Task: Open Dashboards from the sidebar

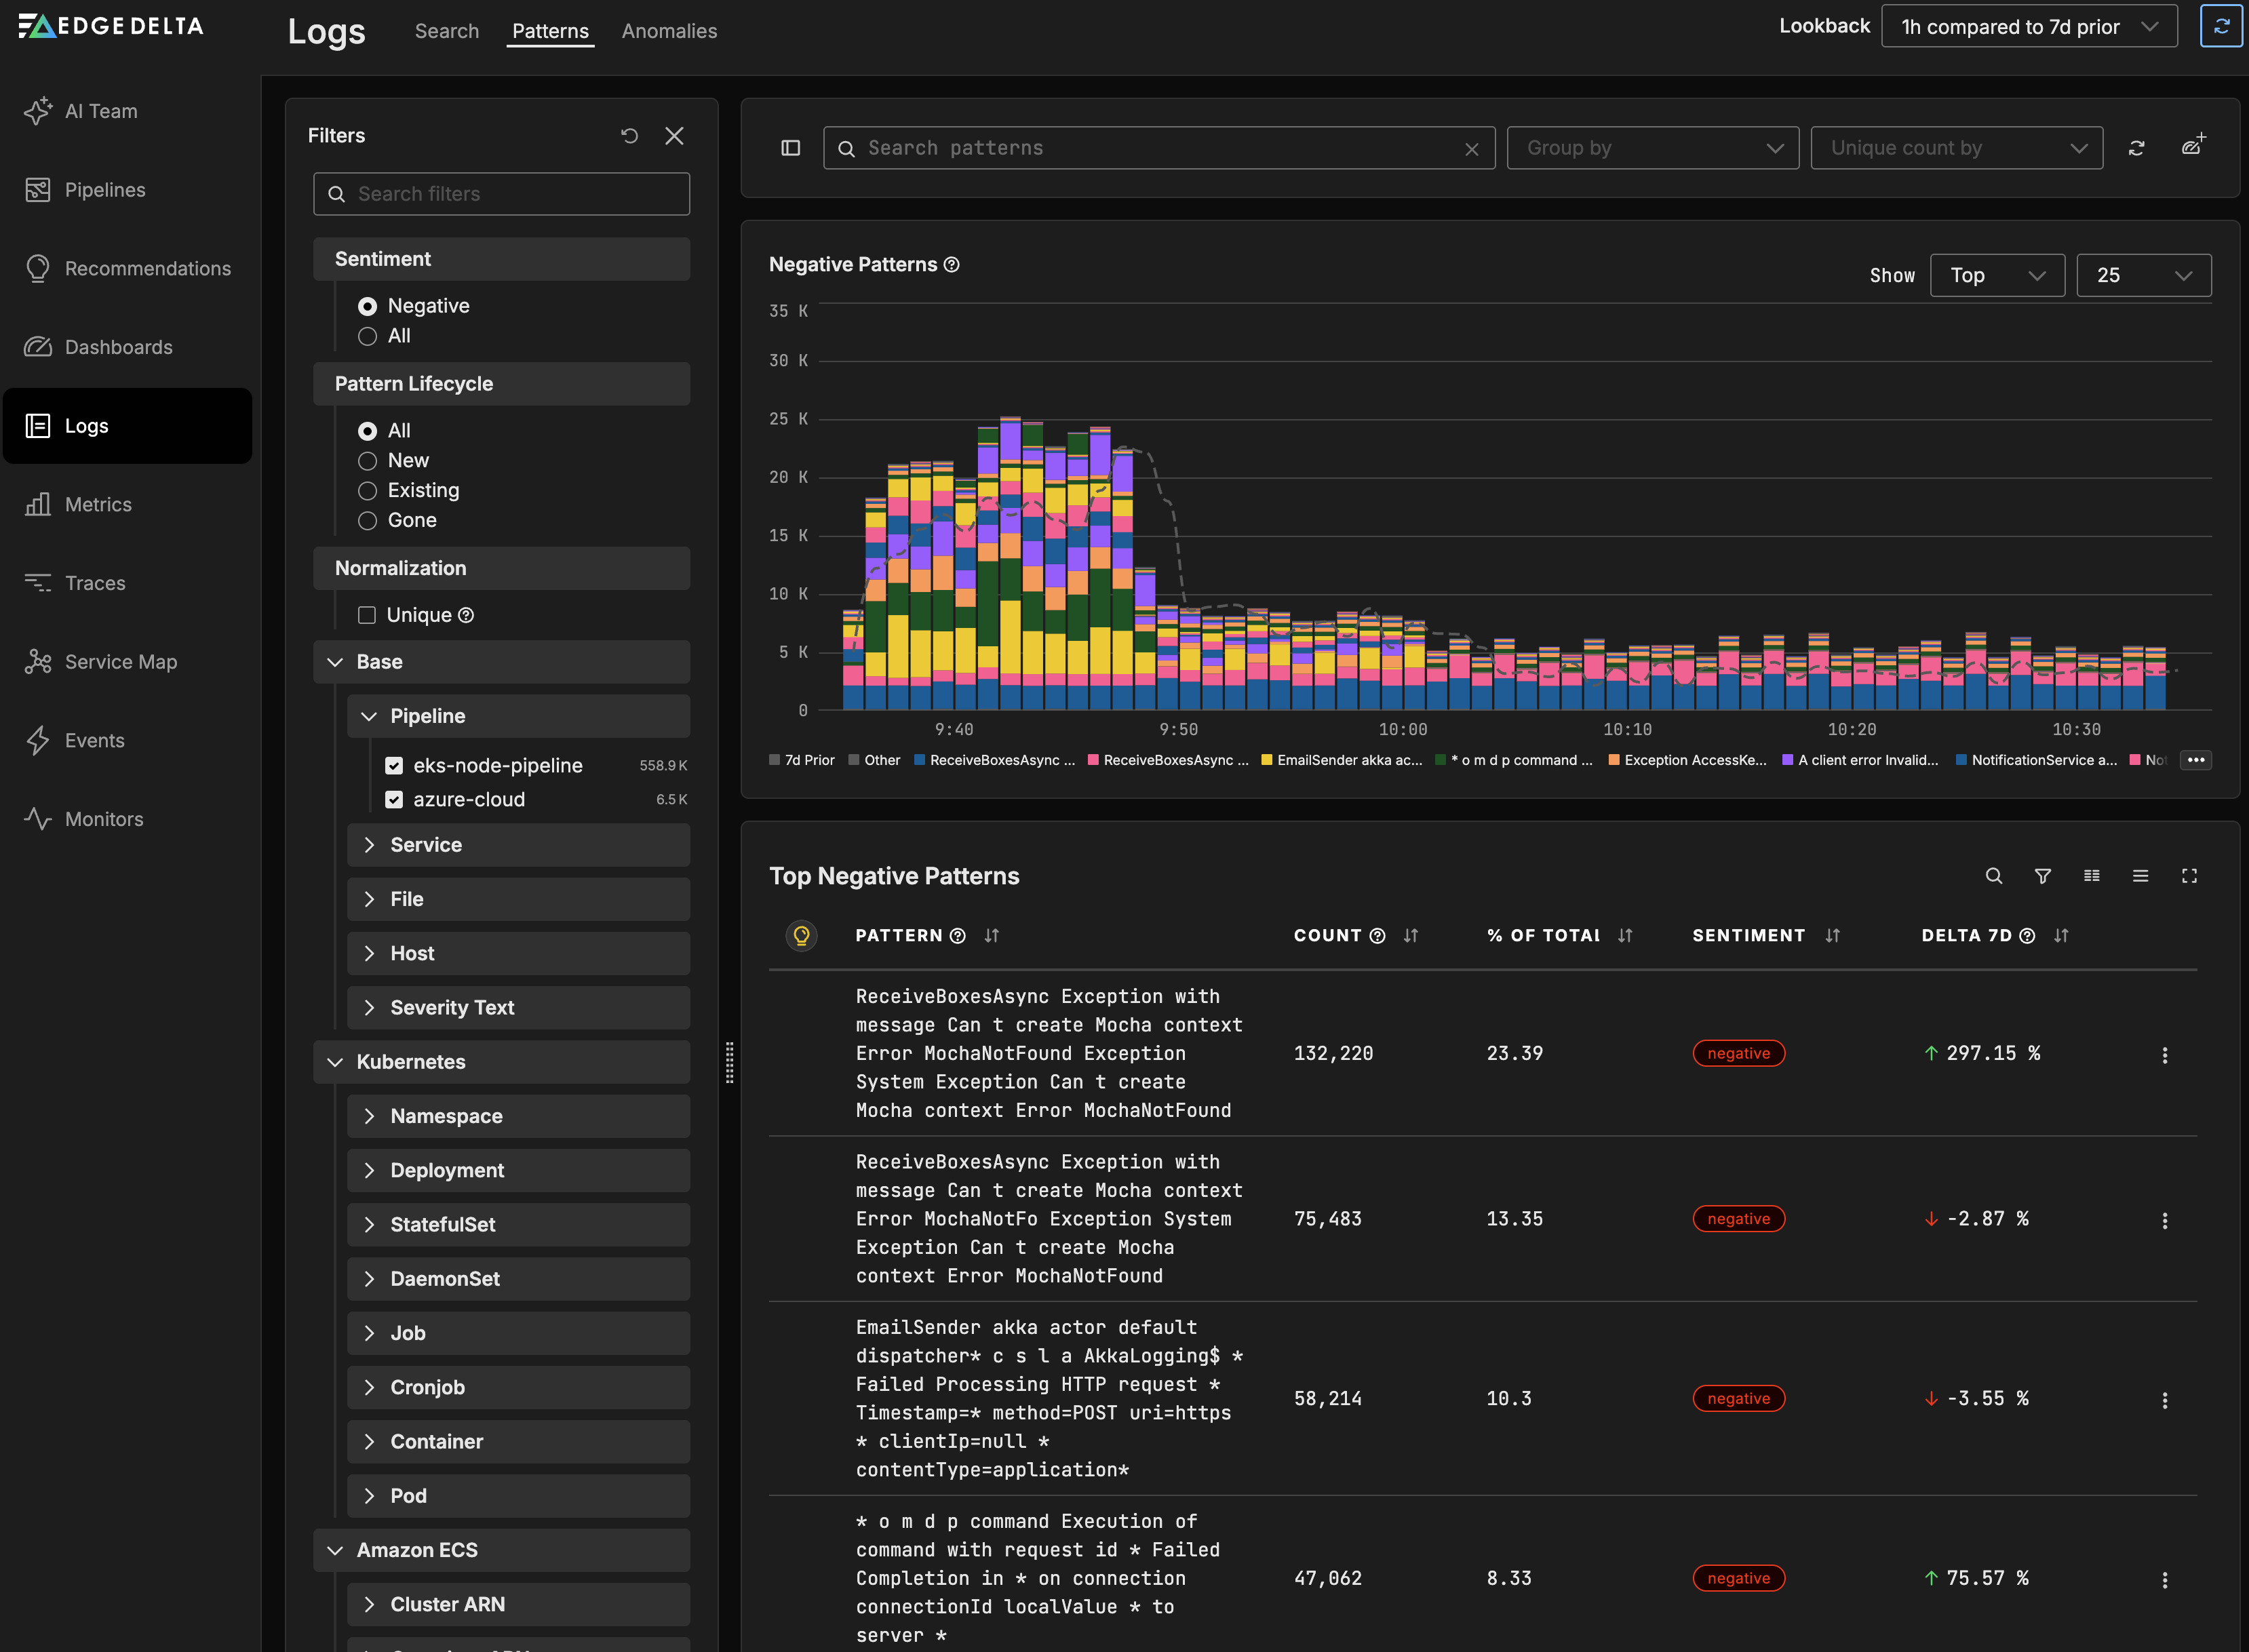Action: (118, 347)
